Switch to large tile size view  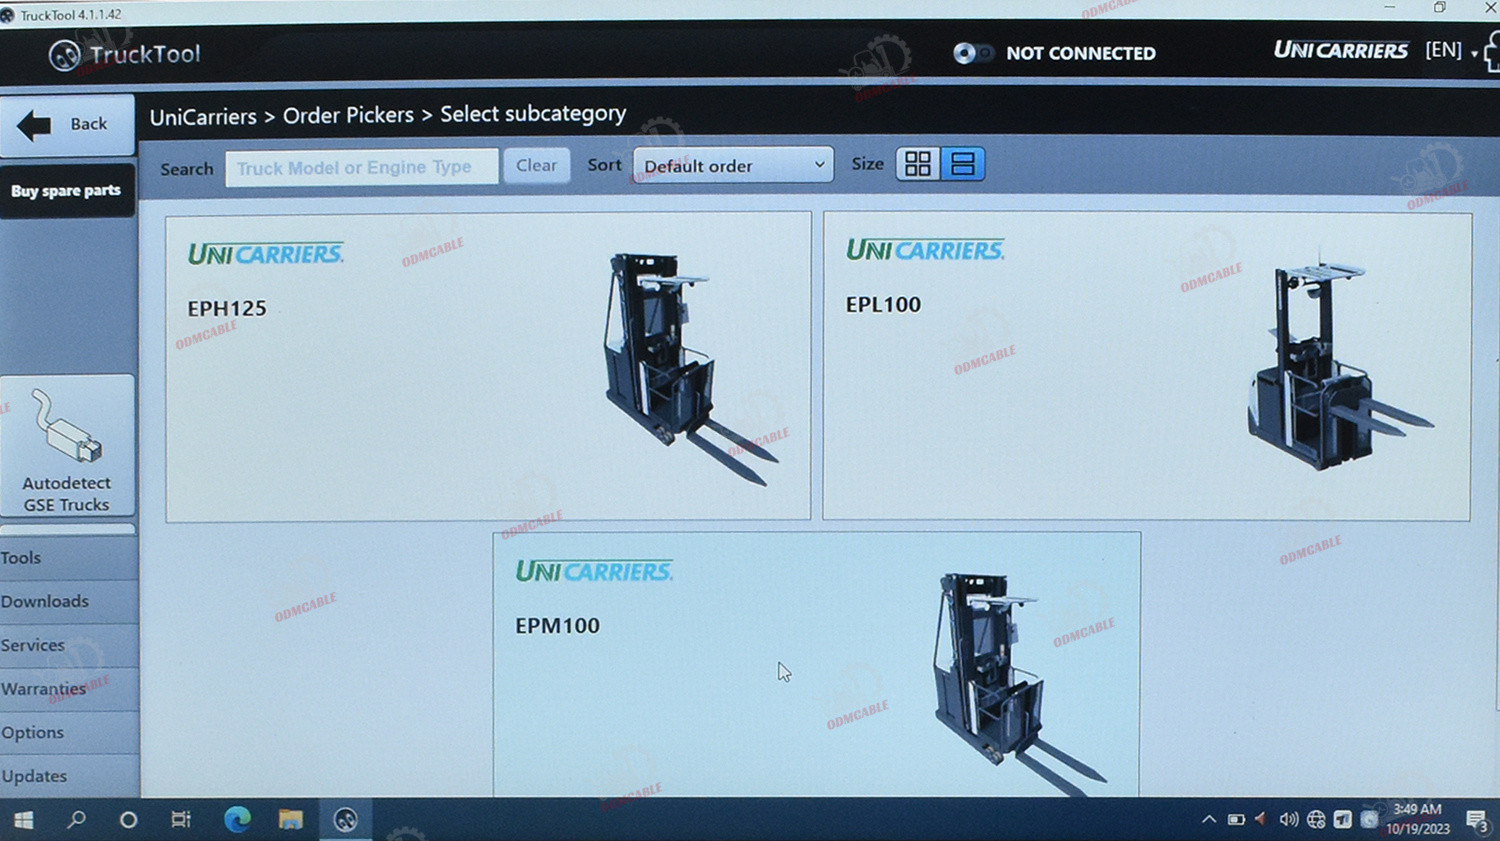coord(963,164)
